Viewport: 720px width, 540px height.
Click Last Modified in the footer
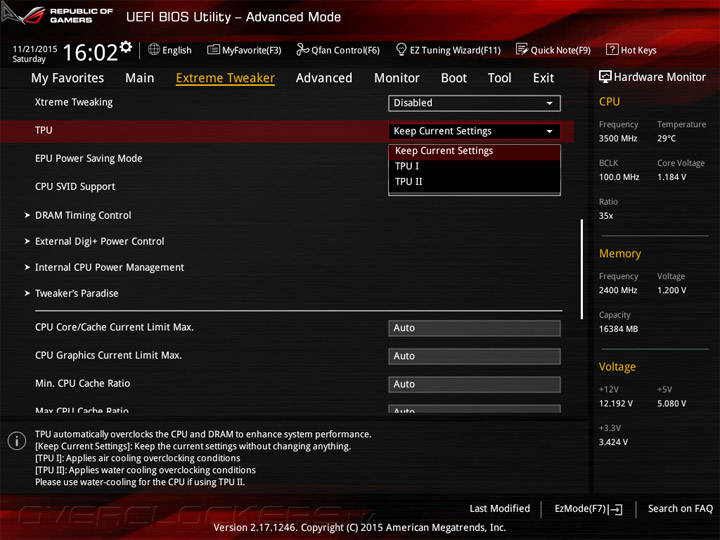click(x=500, y=509)
